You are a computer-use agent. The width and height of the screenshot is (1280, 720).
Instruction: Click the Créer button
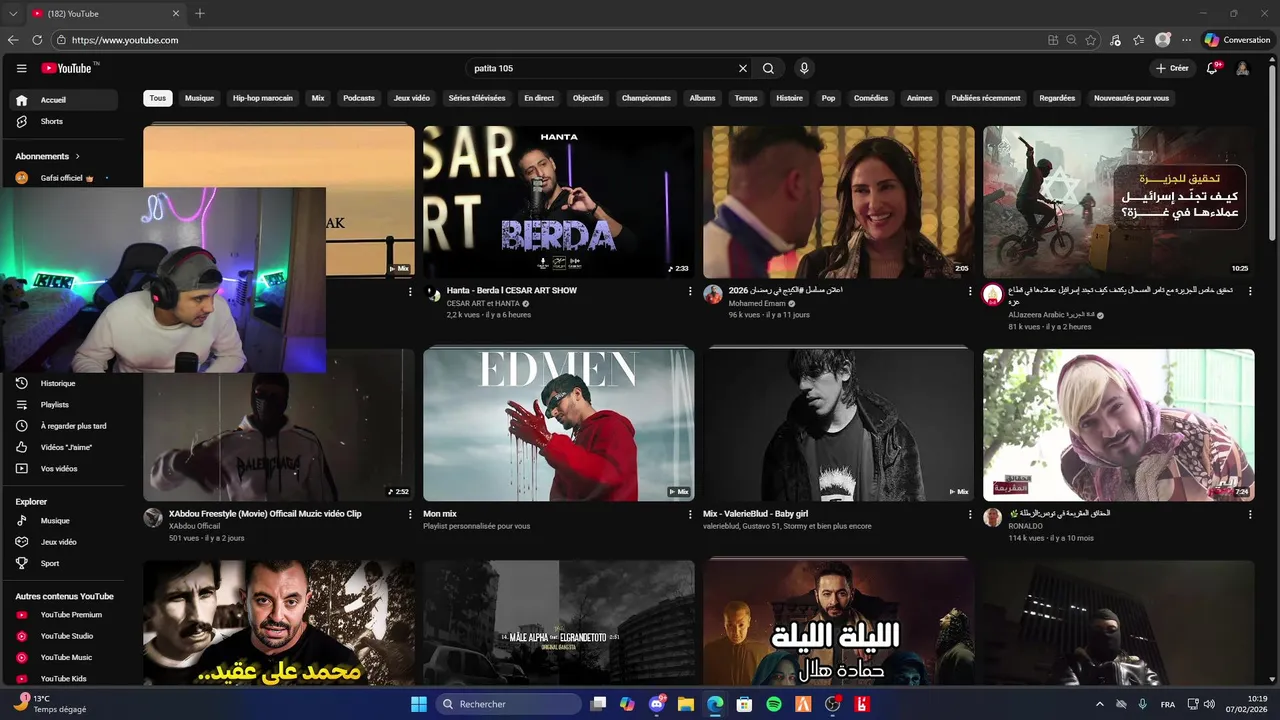[1172, 68]
